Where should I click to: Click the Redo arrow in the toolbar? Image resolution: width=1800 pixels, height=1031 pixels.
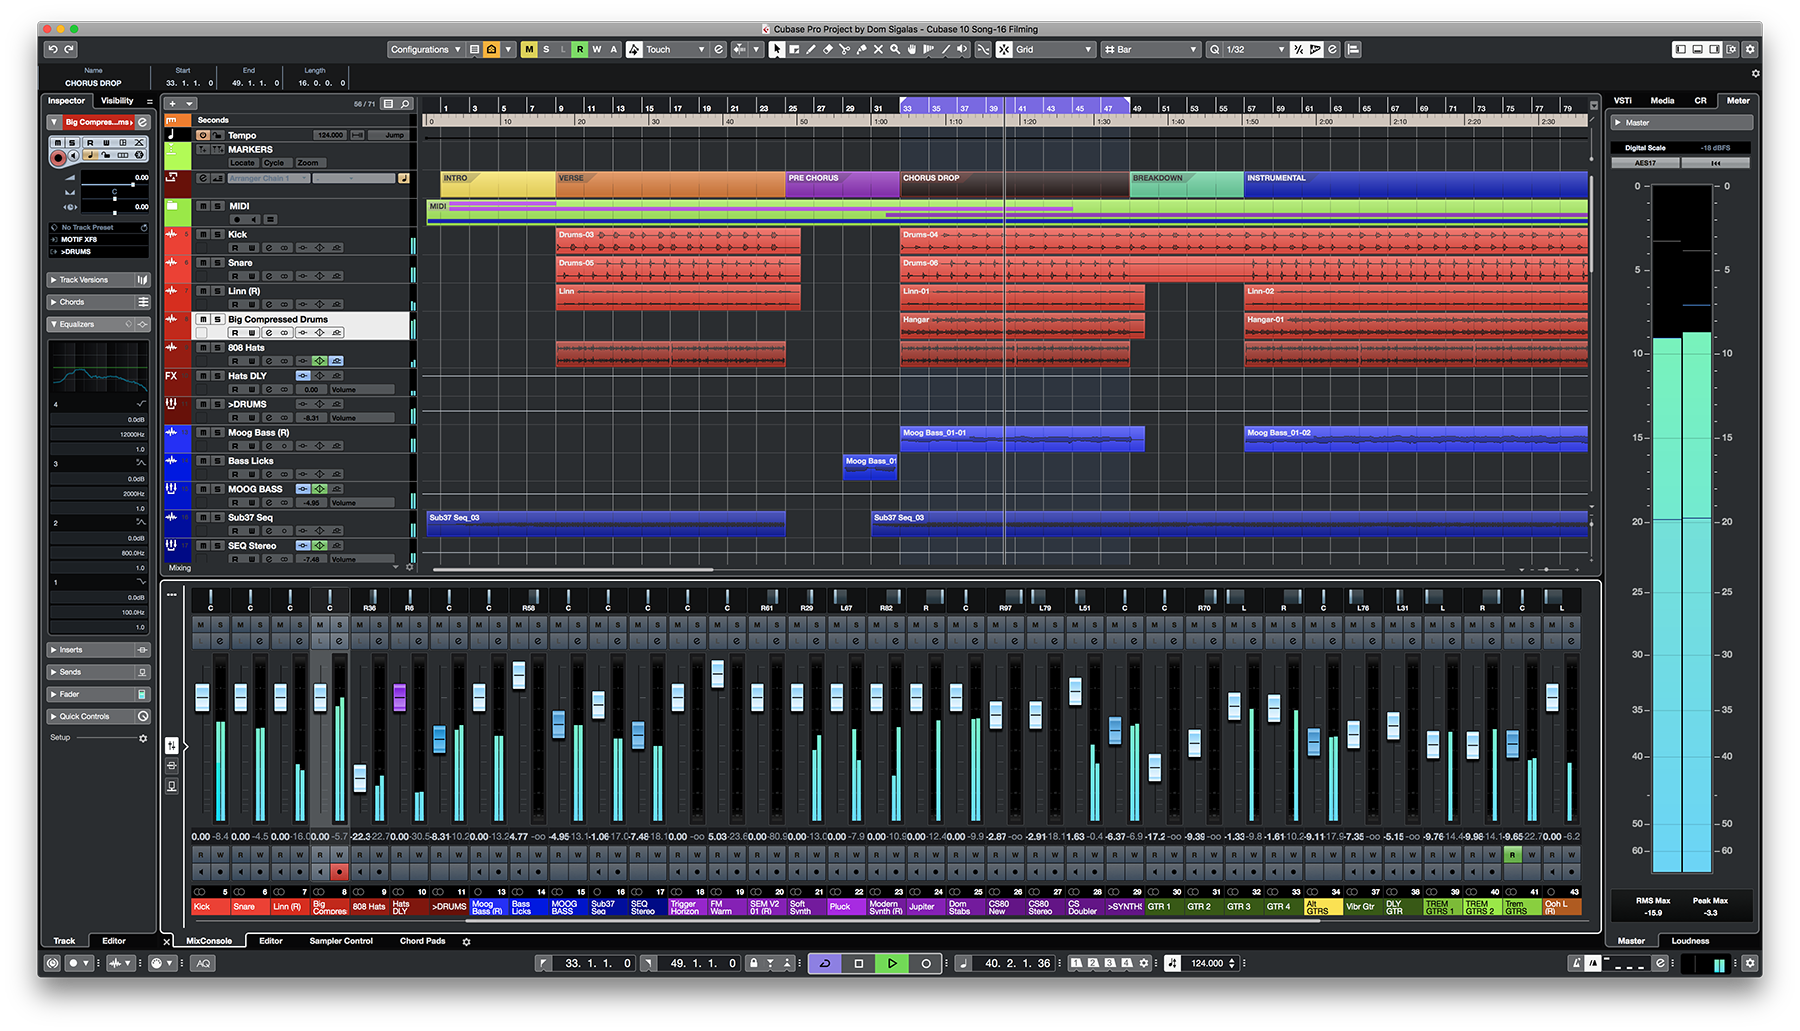coord(69,49)
